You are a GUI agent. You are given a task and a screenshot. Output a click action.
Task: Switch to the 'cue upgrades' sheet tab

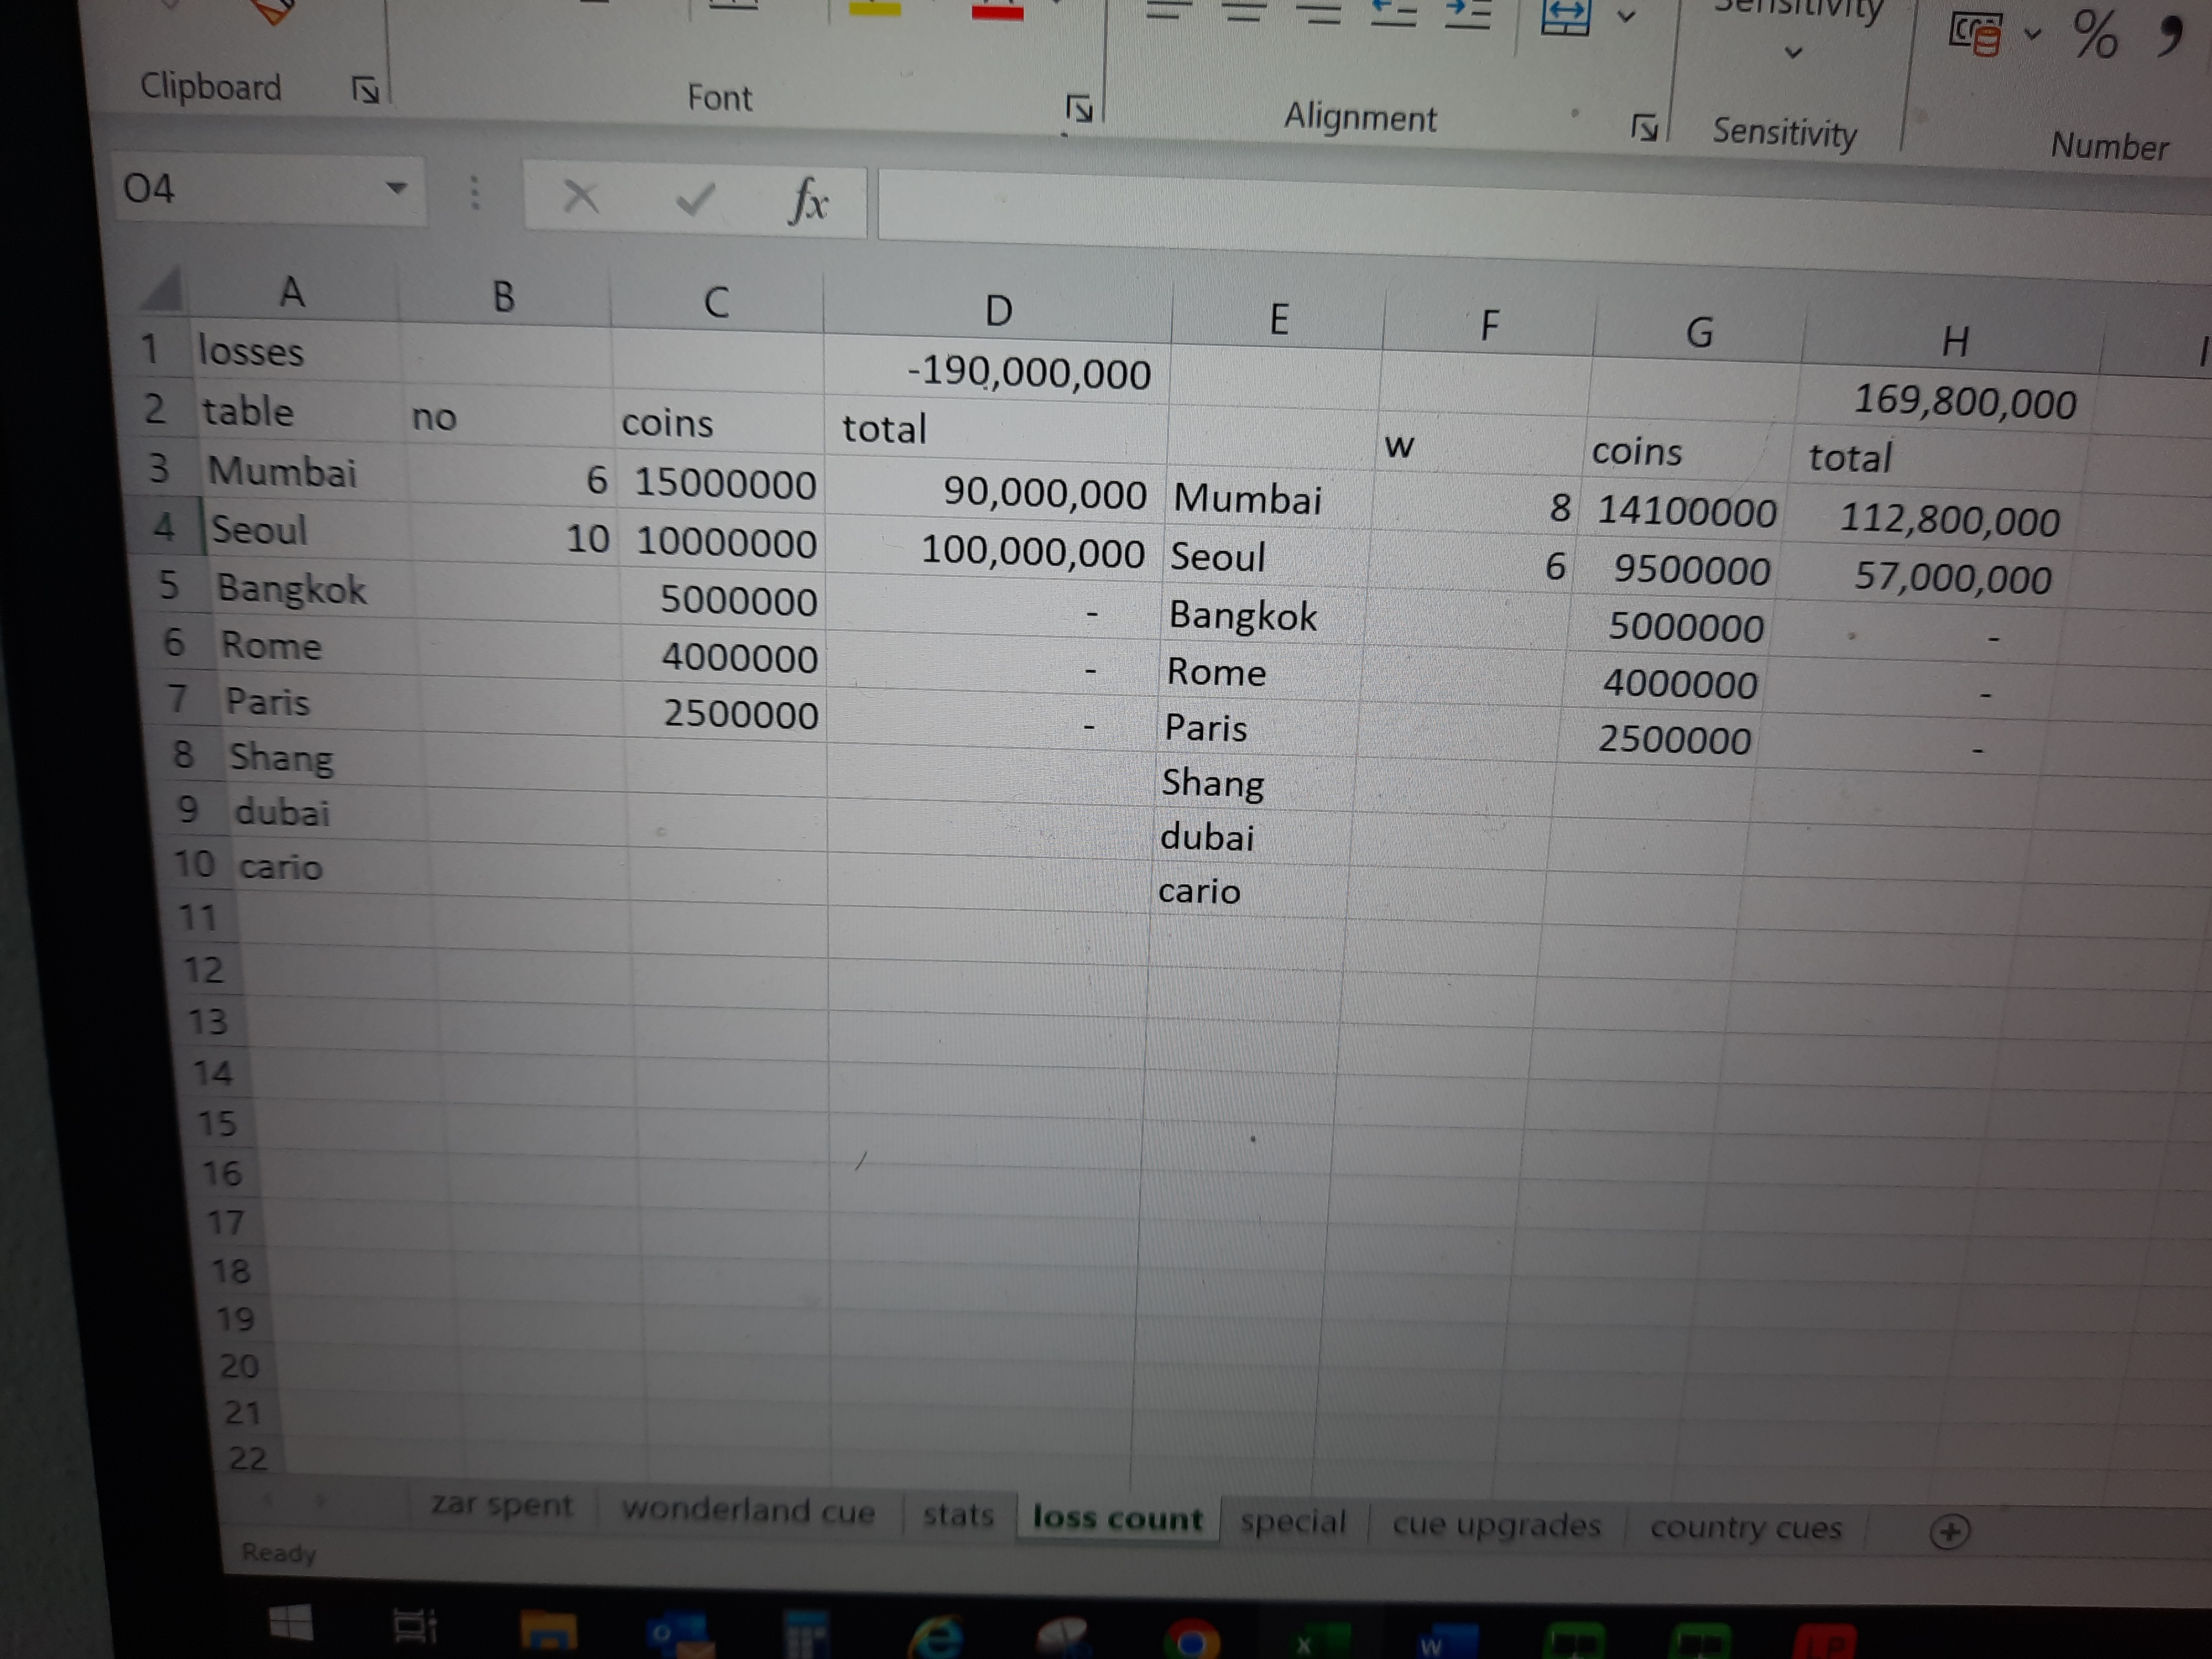pyautogui.click(x=1496, y=1525)
